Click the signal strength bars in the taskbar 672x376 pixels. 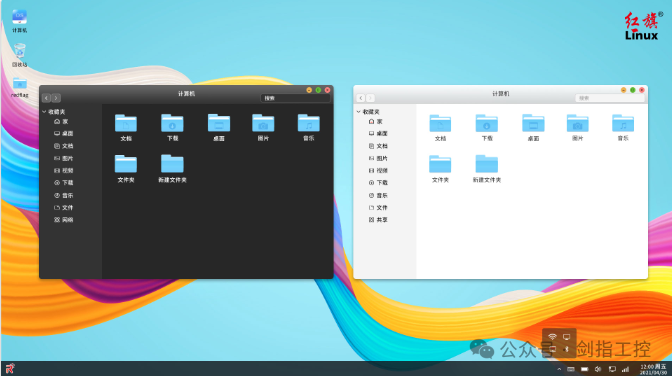(x=626, y=369)
